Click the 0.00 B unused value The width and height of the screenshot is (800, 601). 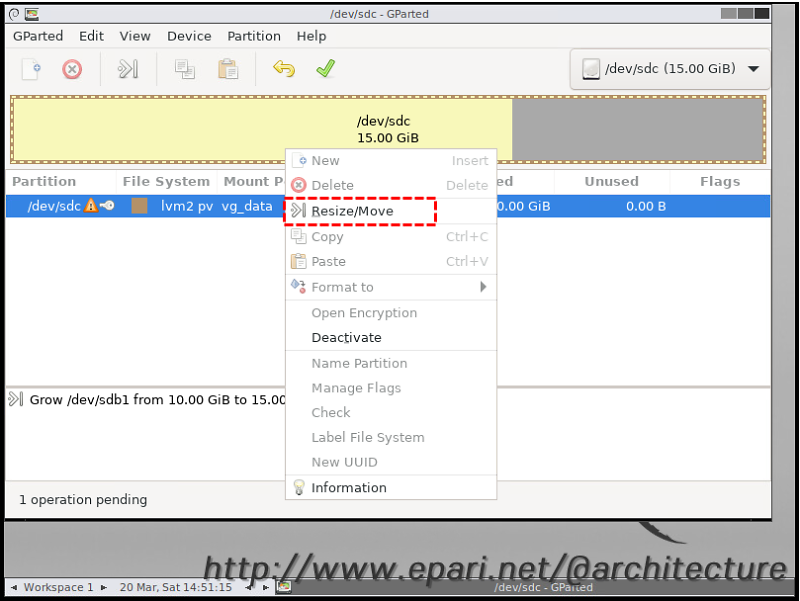tap(646, 206)
